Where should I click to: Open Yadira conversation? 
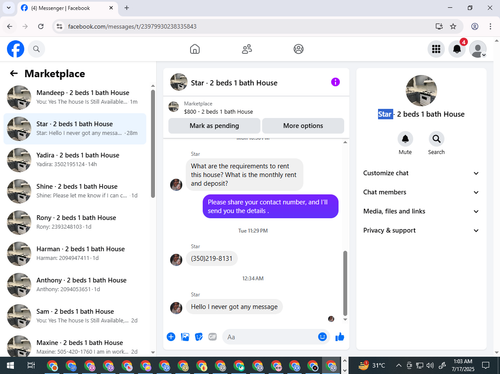click(75, 160)
